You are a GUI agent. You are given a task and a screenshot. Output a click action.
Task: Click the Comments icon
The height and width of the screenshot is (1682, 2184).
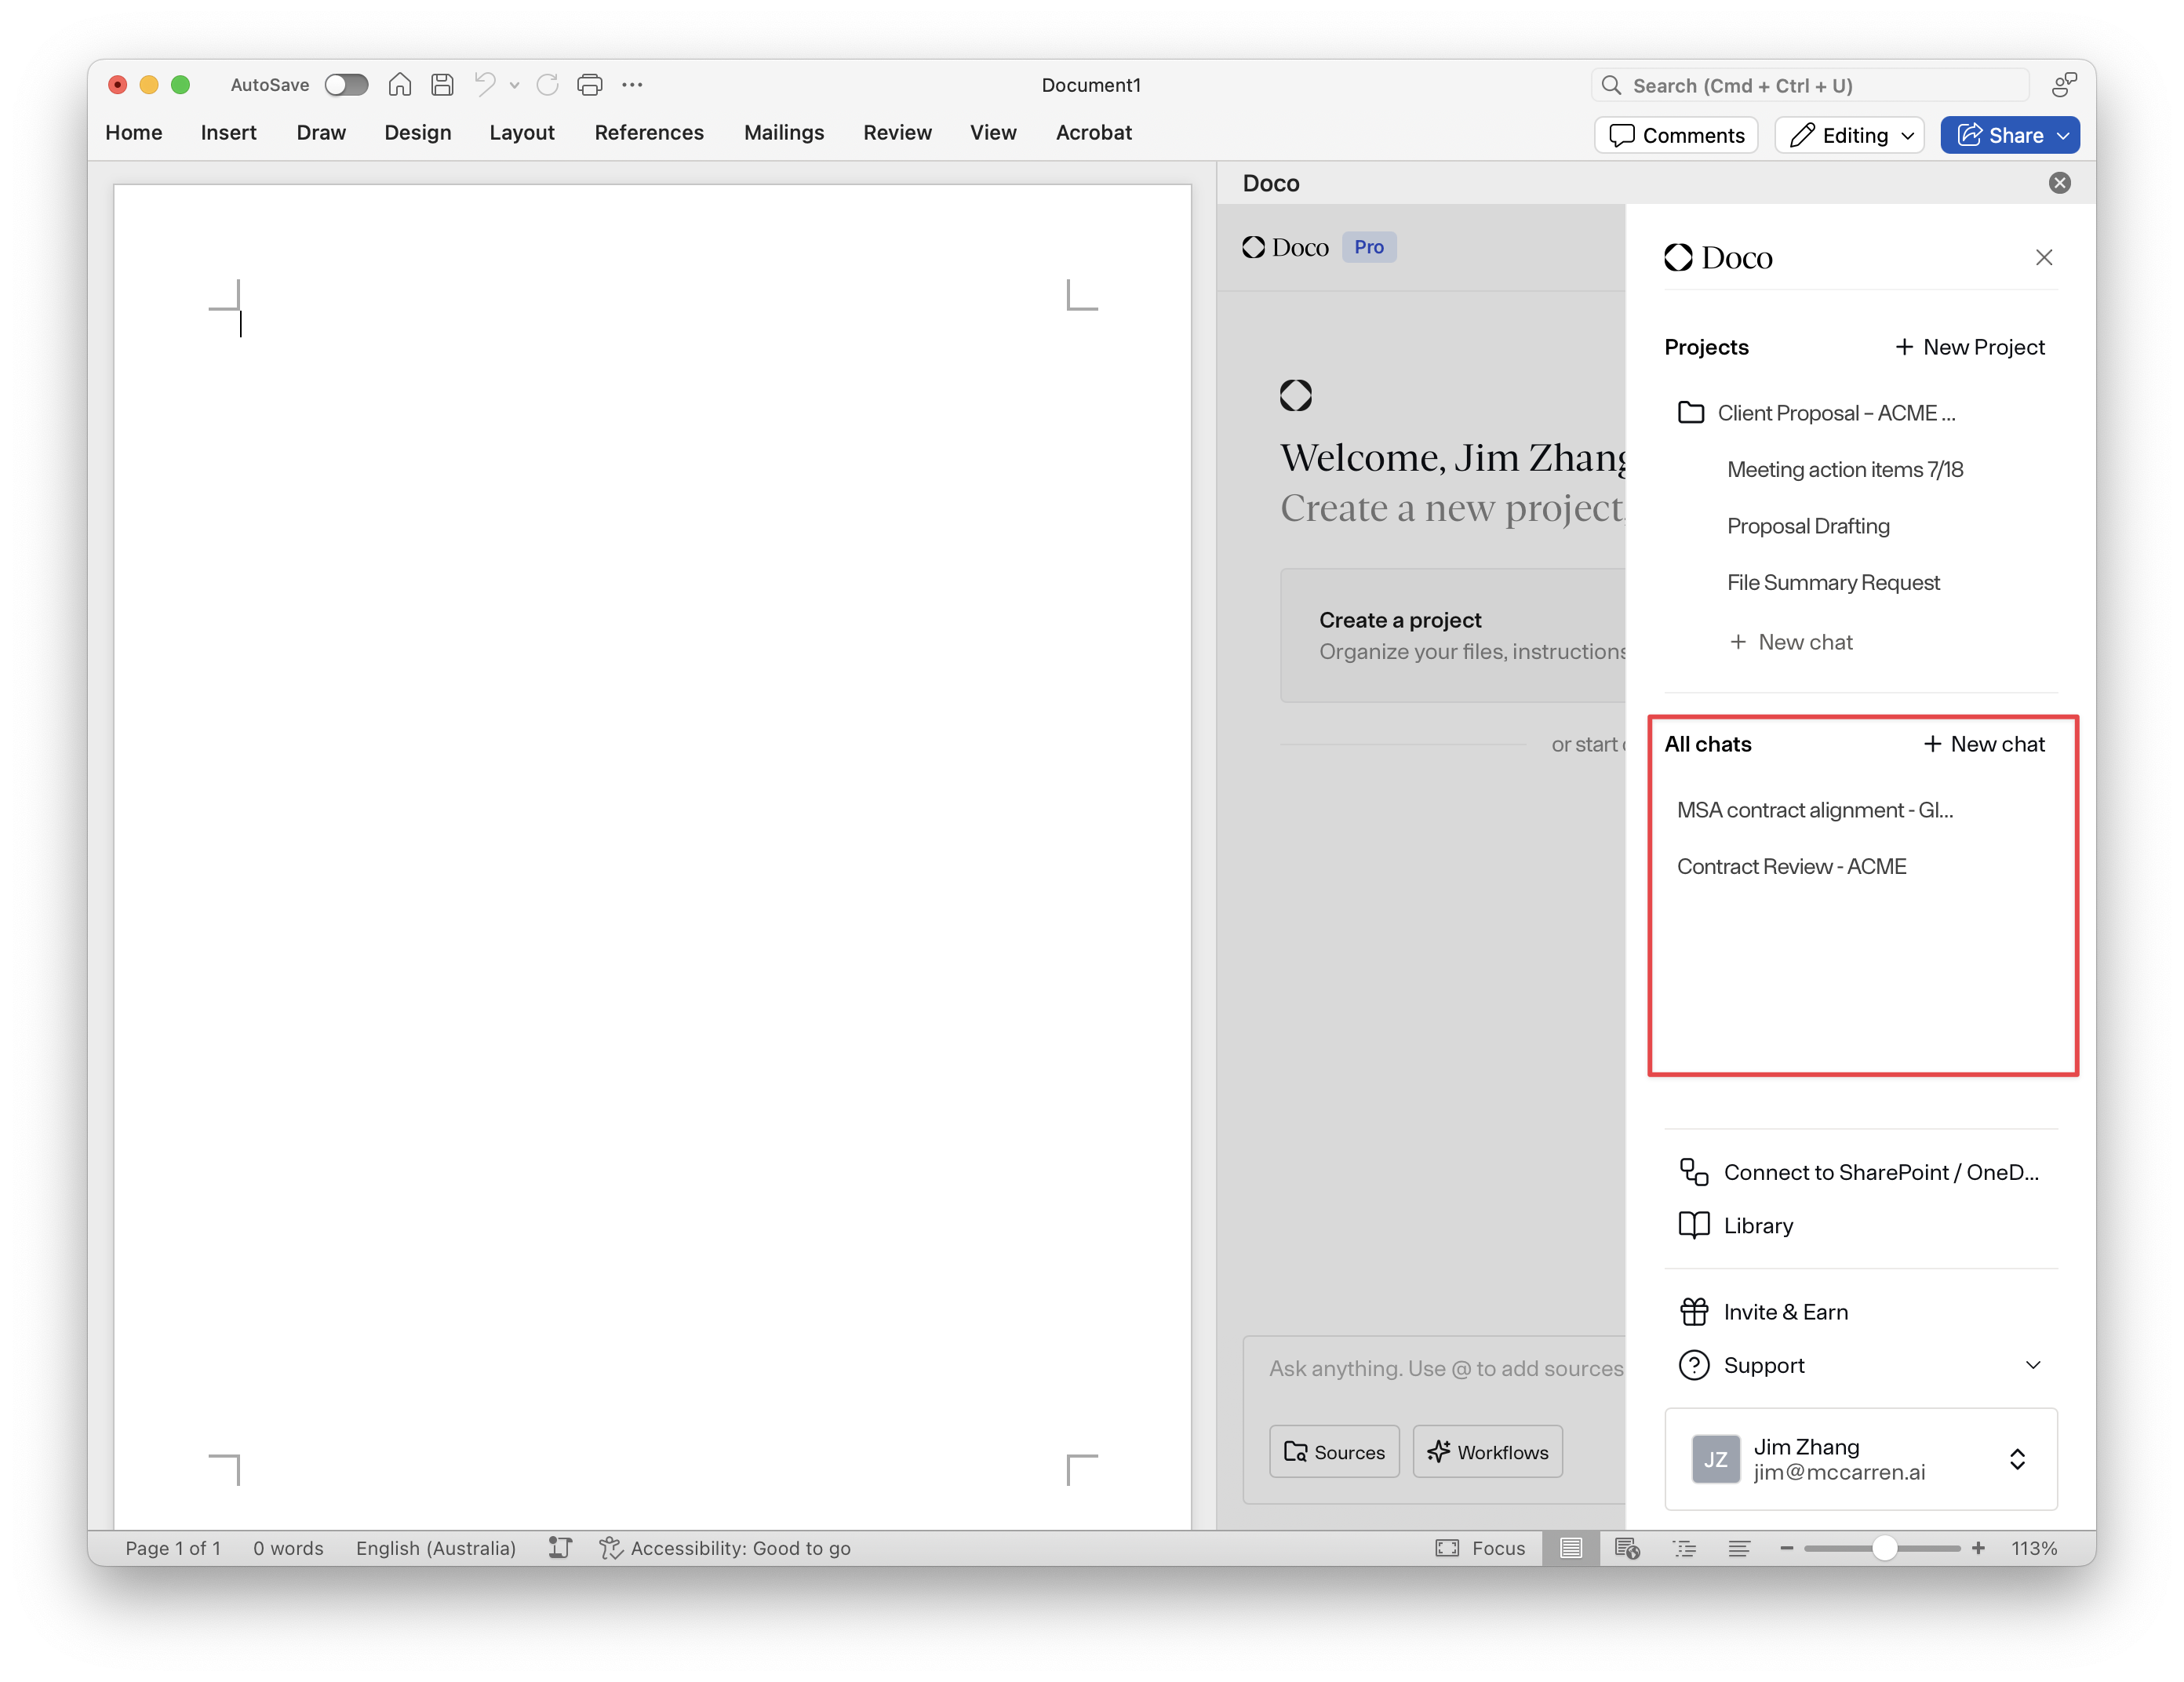pos(1675,135)
